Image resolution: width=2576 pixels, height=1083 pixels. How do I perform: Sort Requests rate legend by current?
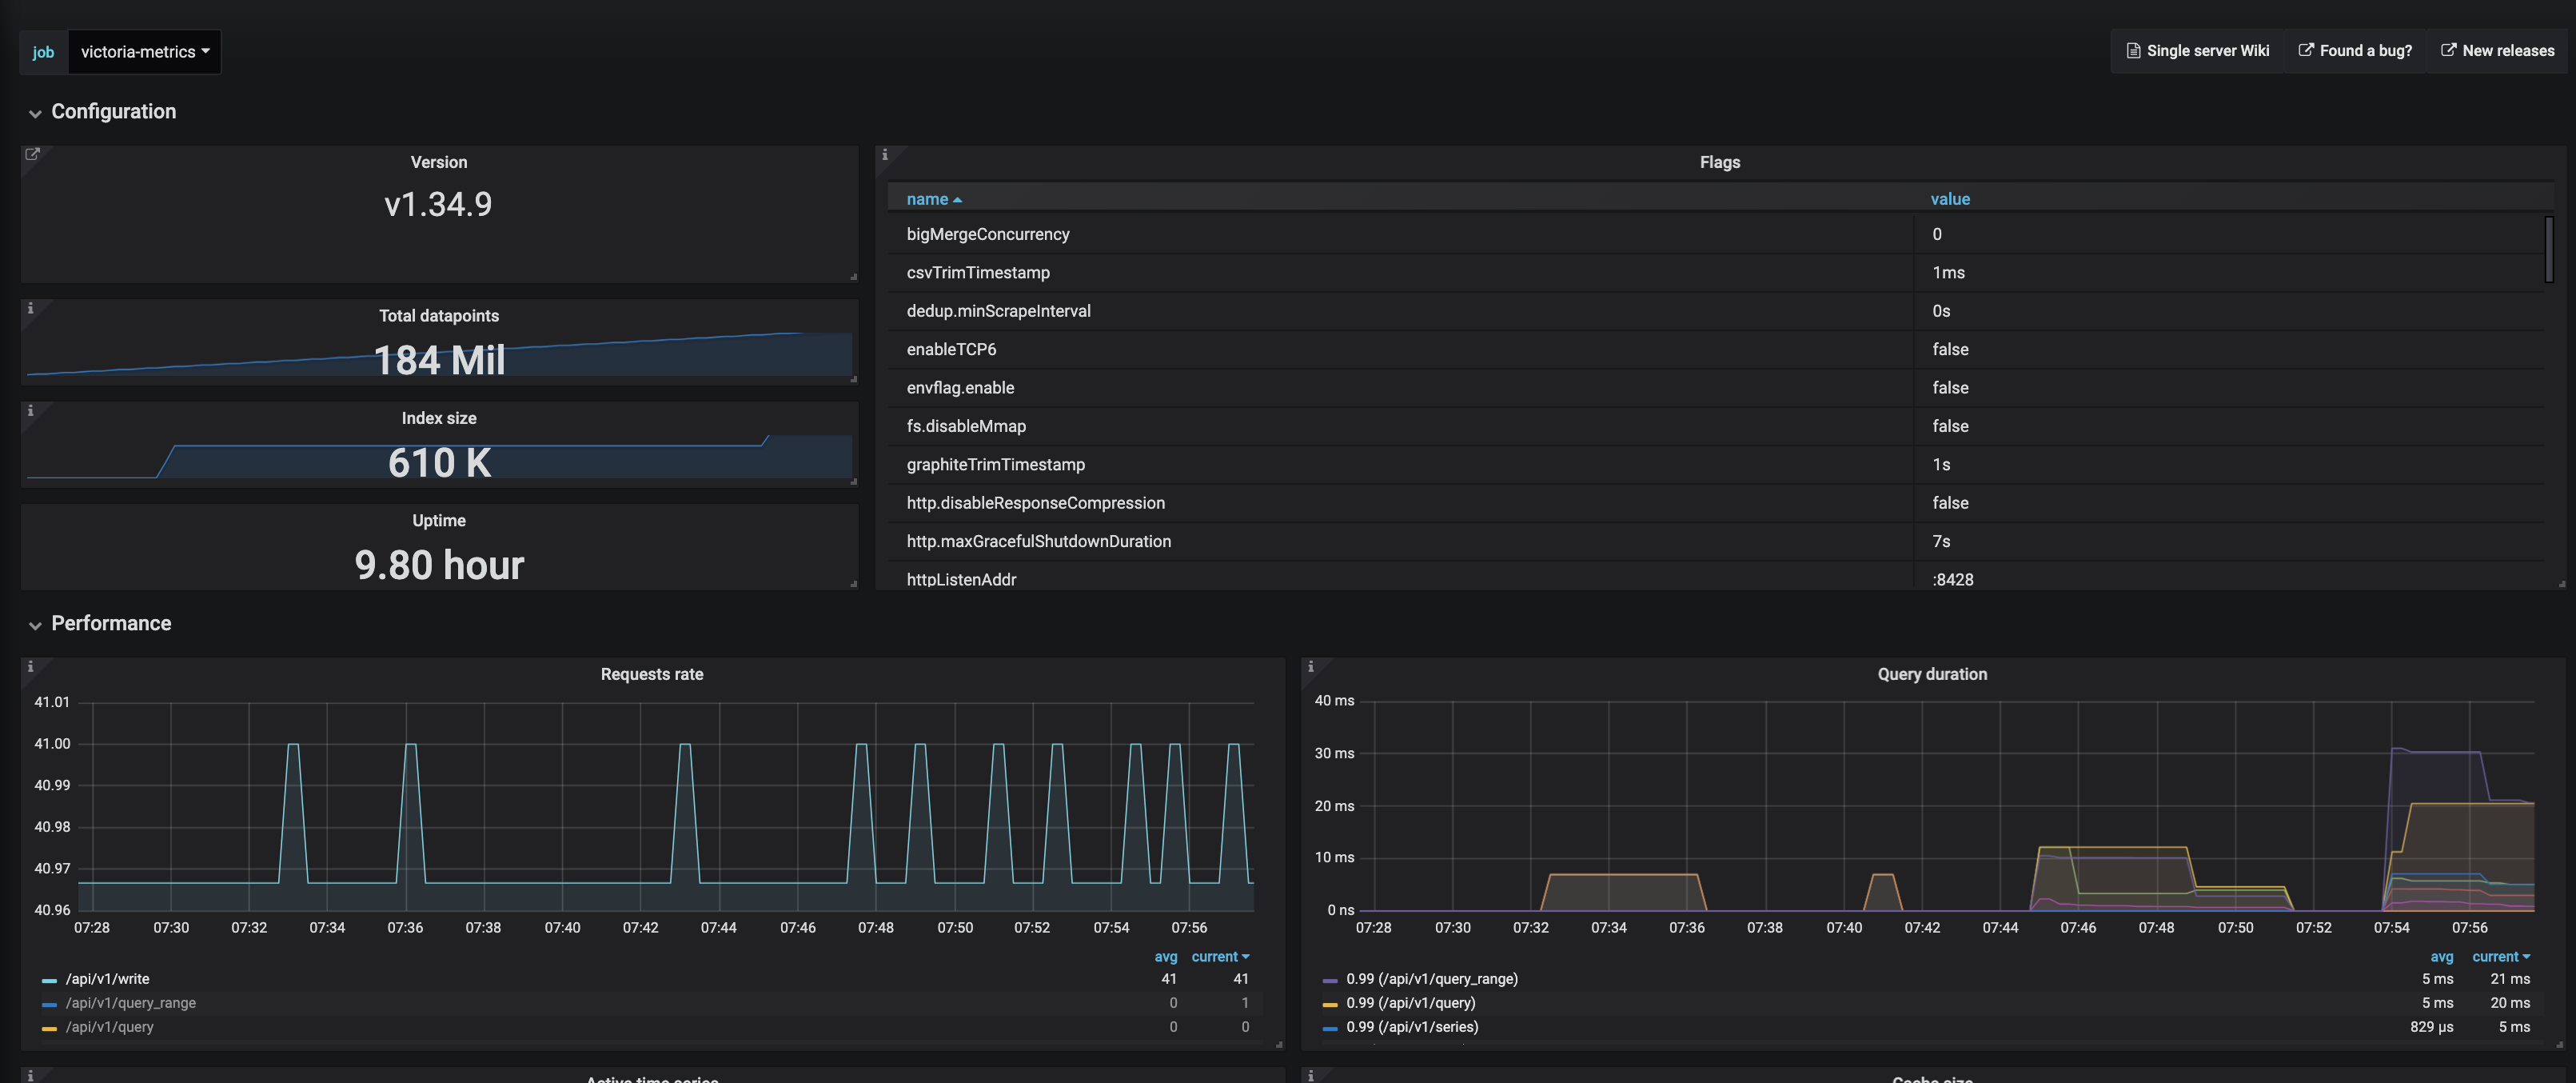[1220, 957]
